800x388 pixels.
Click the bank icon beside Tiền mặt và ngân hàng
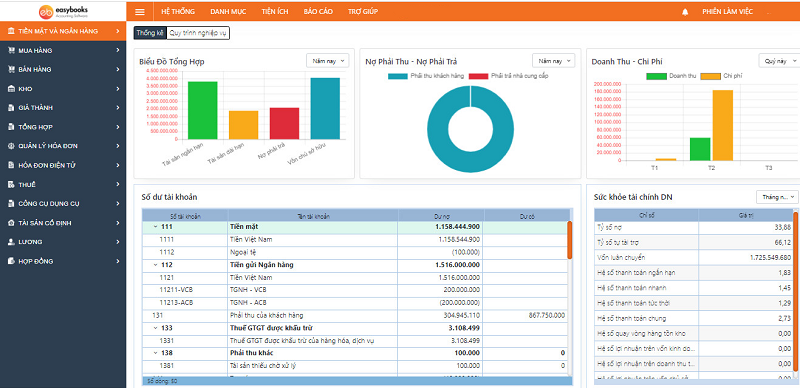12,31
